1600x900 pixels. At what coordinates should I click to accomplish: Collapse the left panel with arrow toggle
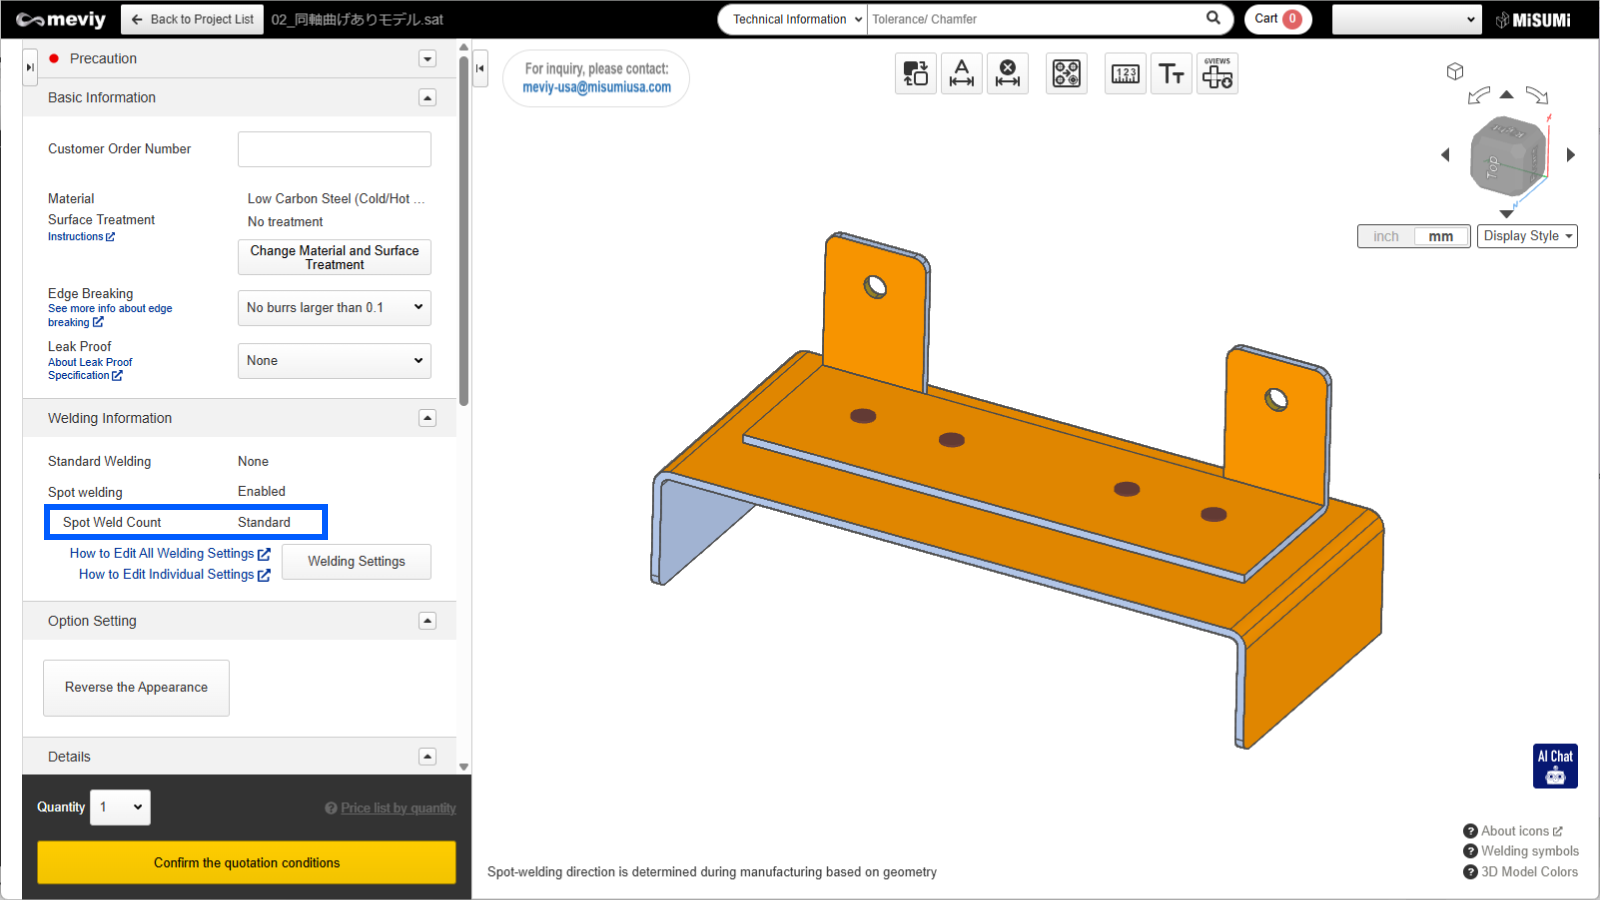(480, 68)
